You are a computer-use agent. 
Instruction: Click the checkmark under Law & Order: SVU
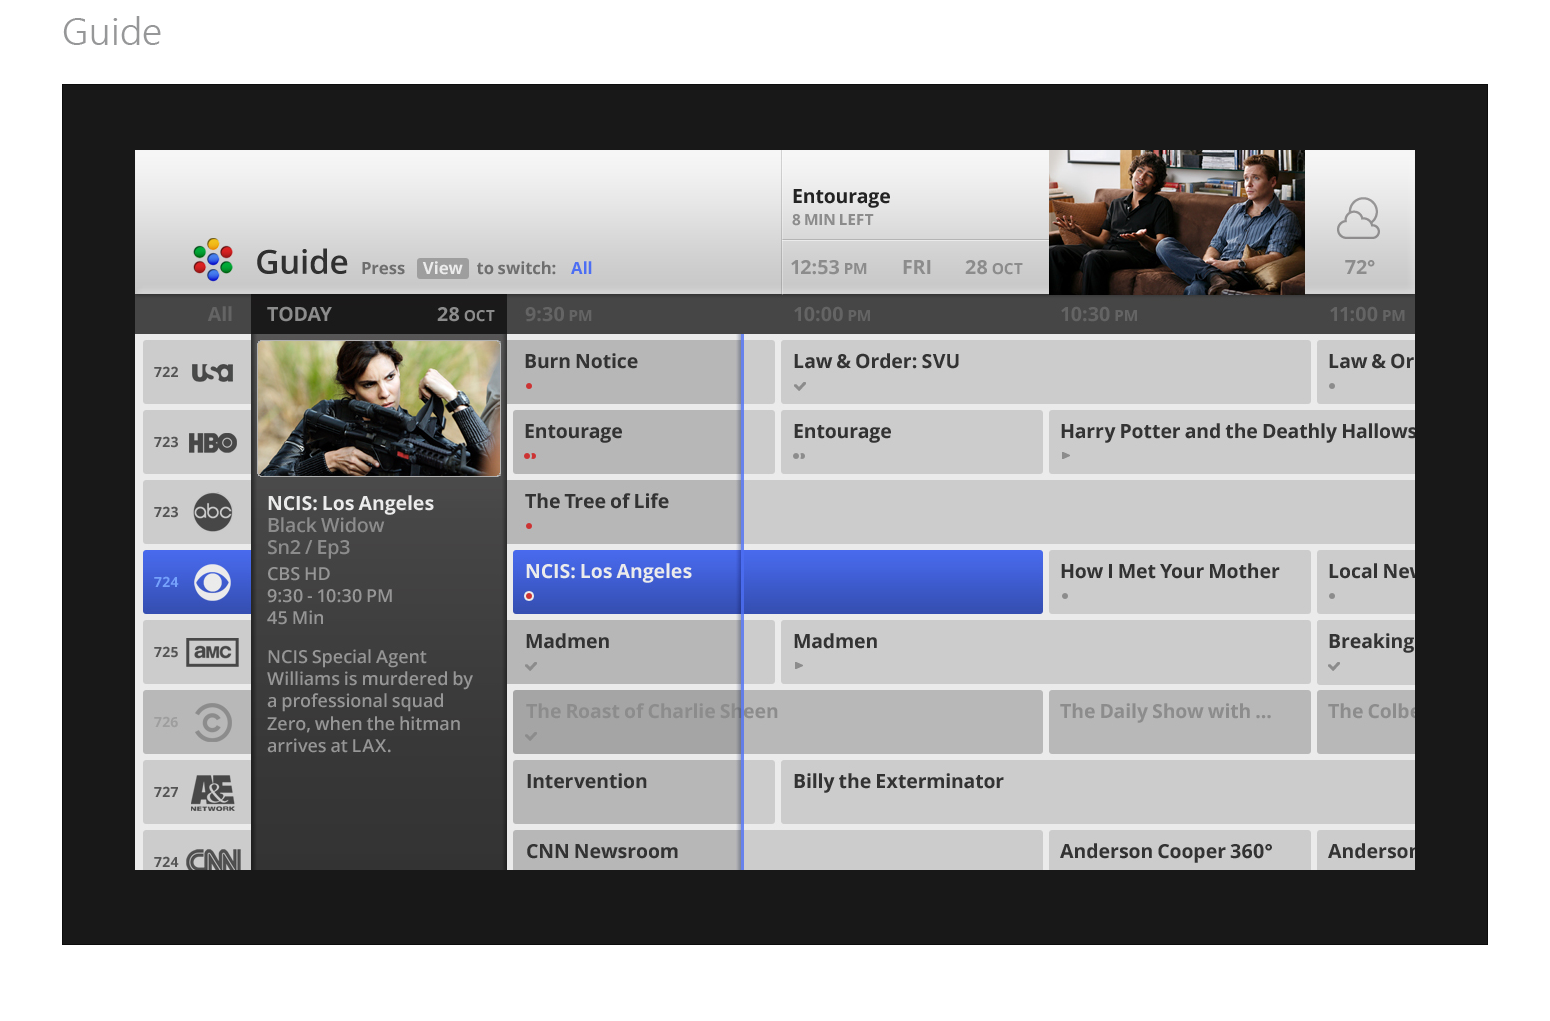(800, 386)
